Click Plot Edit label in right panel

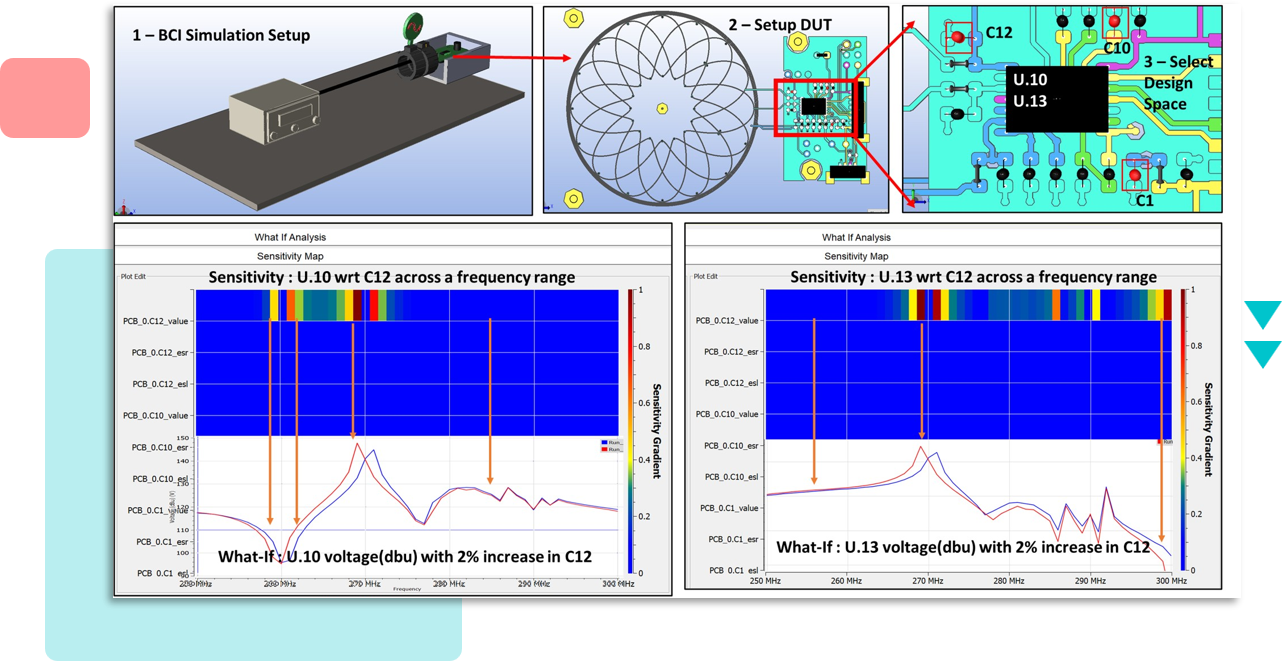704,277
